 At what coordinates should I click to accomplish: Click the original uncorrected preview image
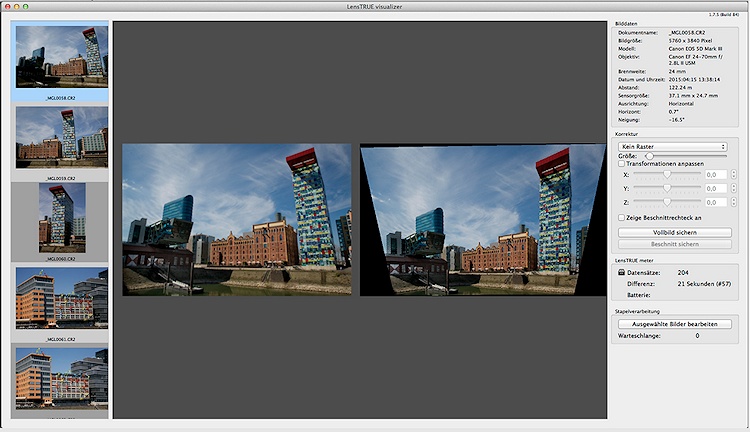[237, 219]
